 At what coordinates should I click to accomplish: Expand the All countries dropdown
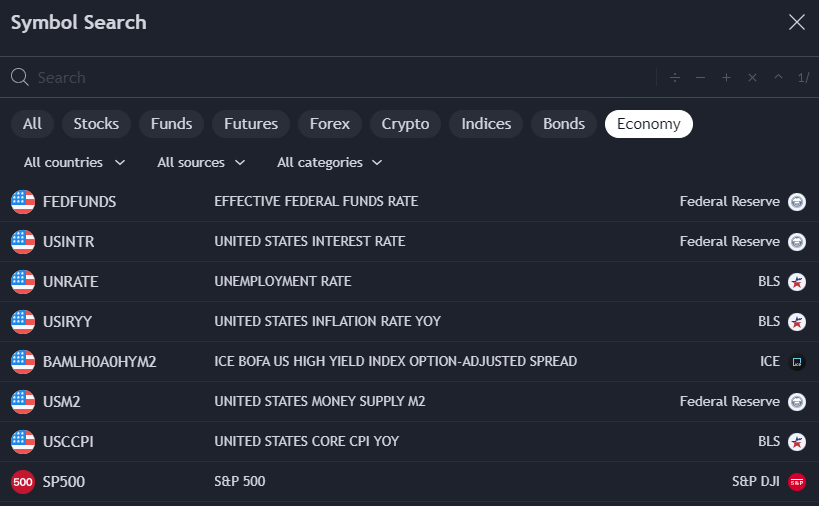click(75, 162)
